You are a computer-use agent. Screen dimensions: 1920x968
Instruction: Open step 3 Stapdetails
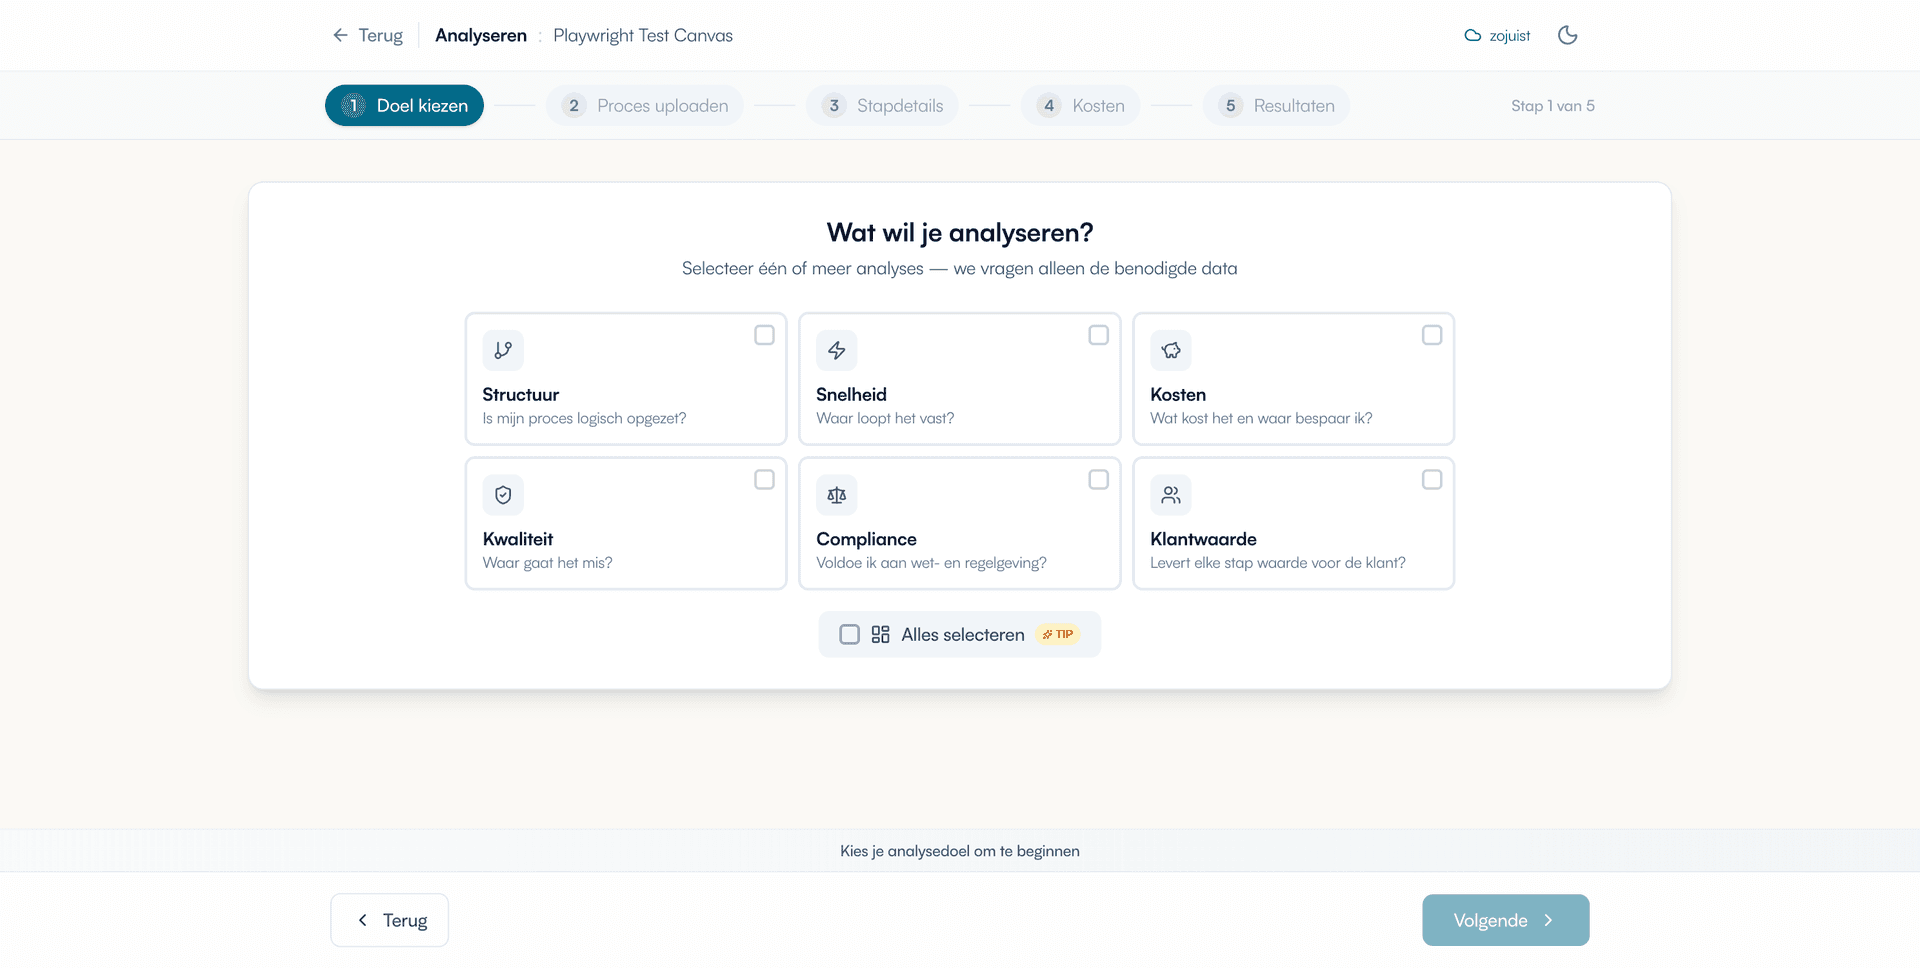coord(883,106)
